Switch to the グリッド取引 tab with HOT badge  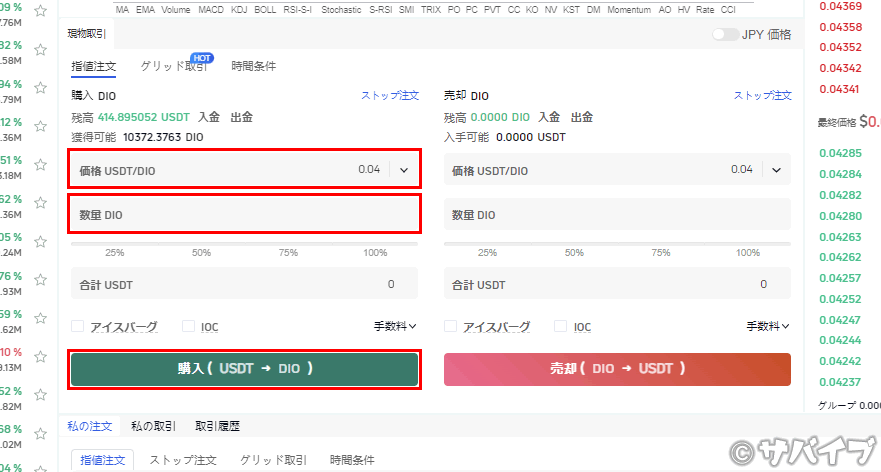point(174,66)
